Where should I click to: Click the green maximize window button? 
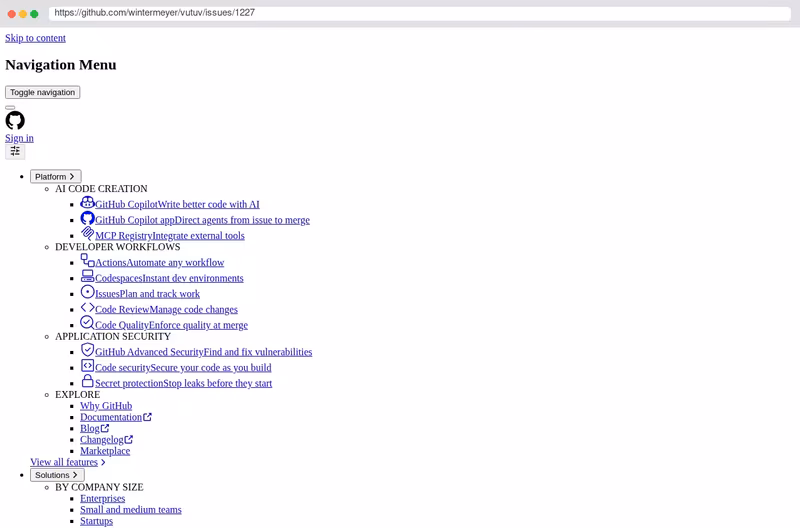click(34, 14)
